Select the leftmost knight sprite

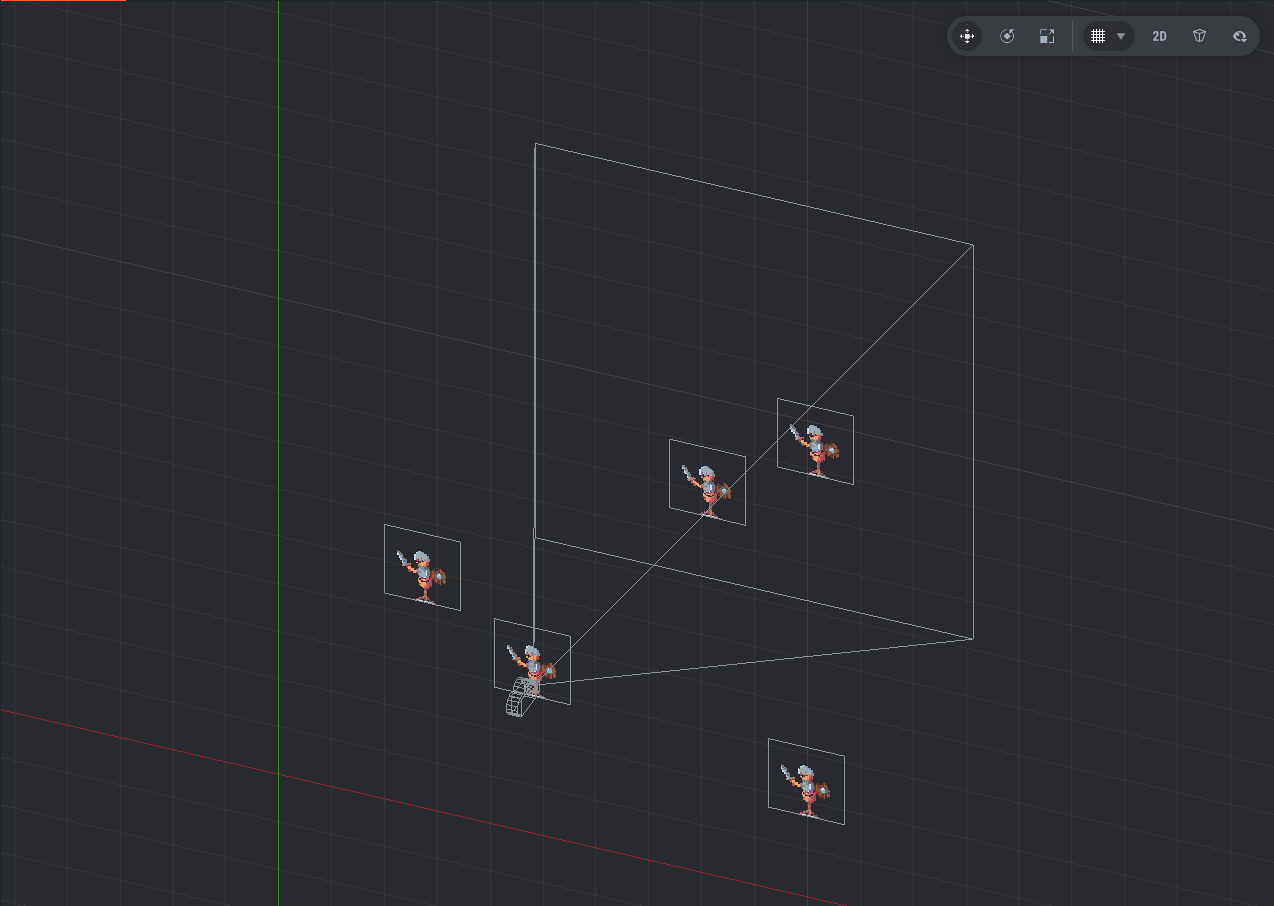coord(422,568)
